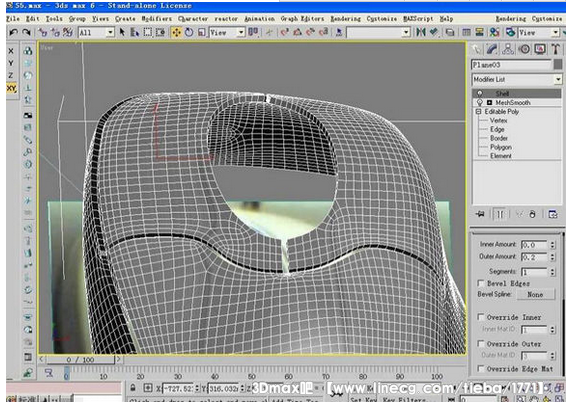Viewport: 573px width, 405px height.
Task: Toggle Window/Crossing selection mode
Action: [x=160, y=33]
